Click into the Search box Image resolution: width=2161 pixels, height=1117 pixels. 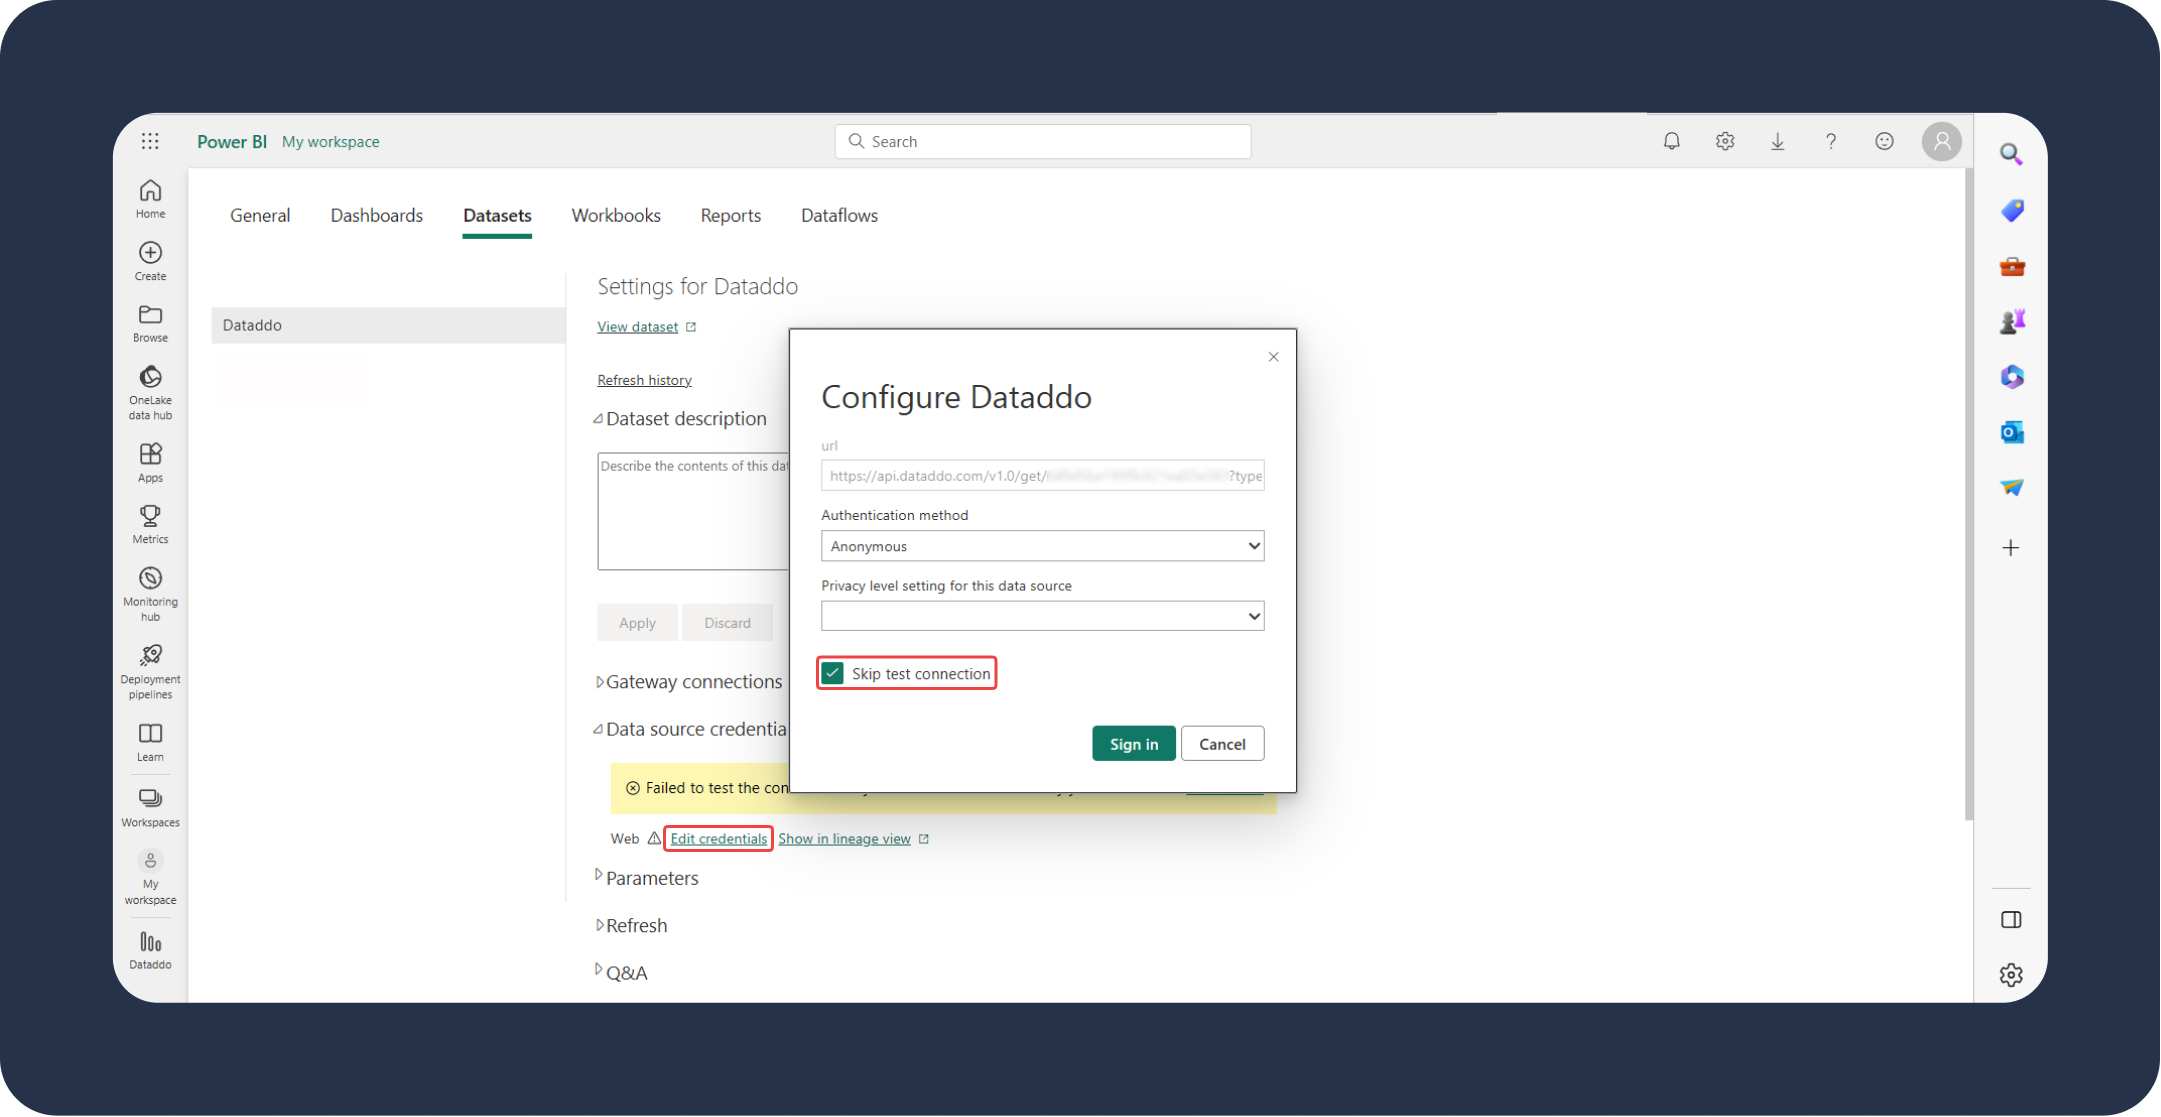[1042, 142]
